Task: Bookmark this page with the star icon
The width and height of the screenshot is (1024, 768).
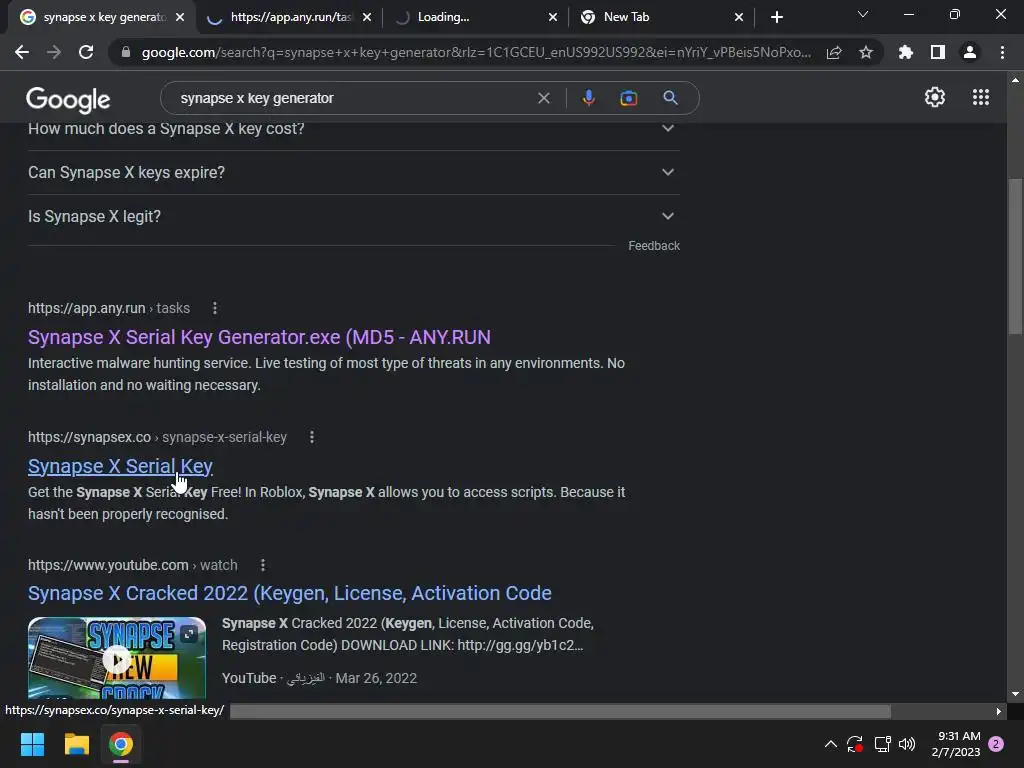Action: point(866,52)
